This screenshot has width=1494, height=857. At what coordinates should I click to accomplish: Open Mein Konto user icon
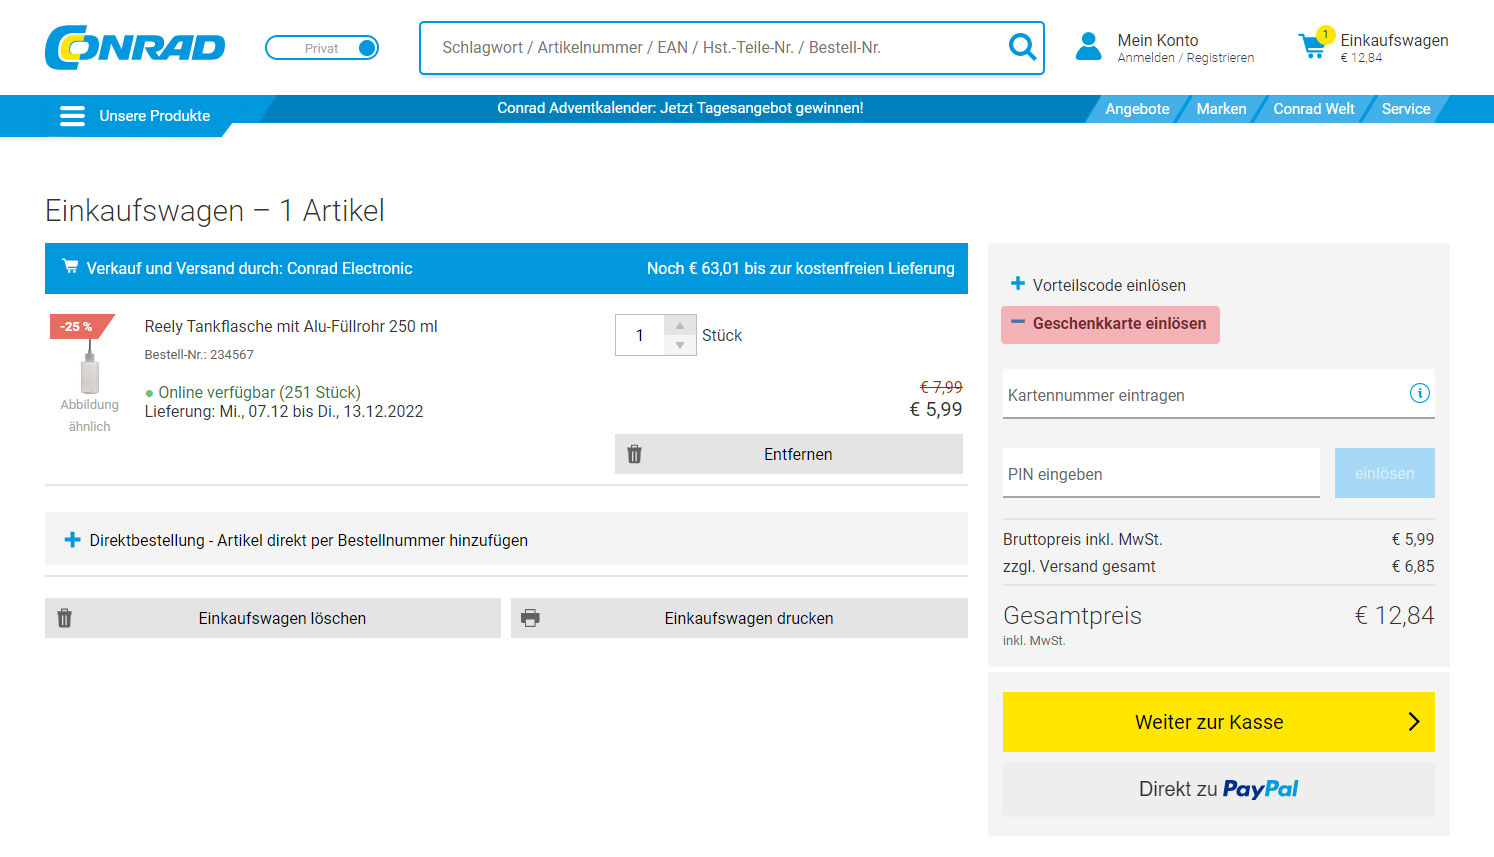point(1088,47)
